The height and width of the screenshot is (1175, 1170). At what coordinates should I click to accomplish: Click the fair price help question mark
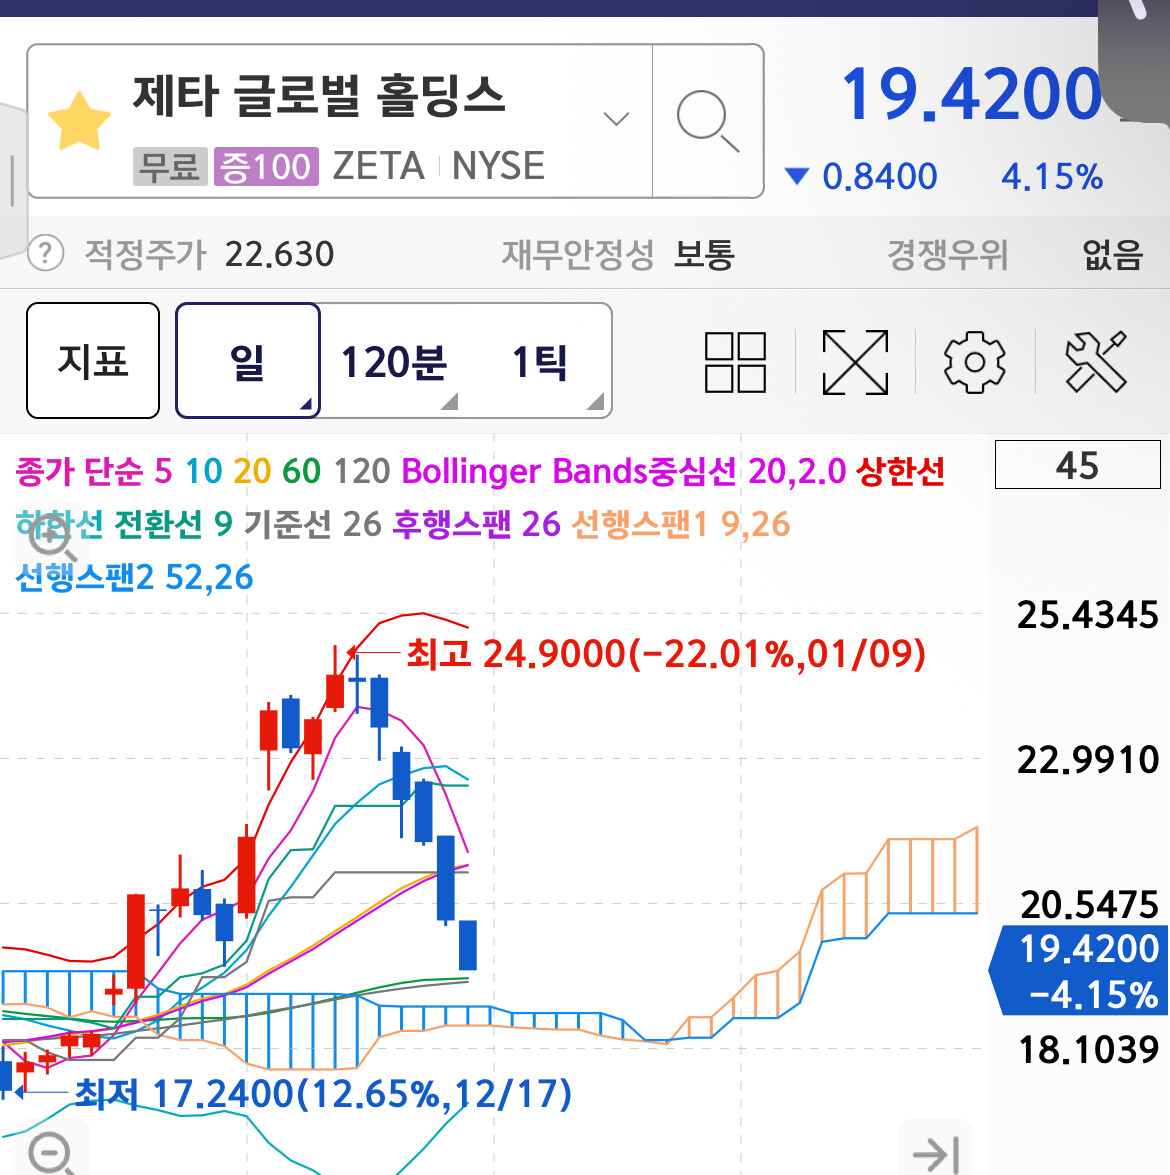(45, 253)
